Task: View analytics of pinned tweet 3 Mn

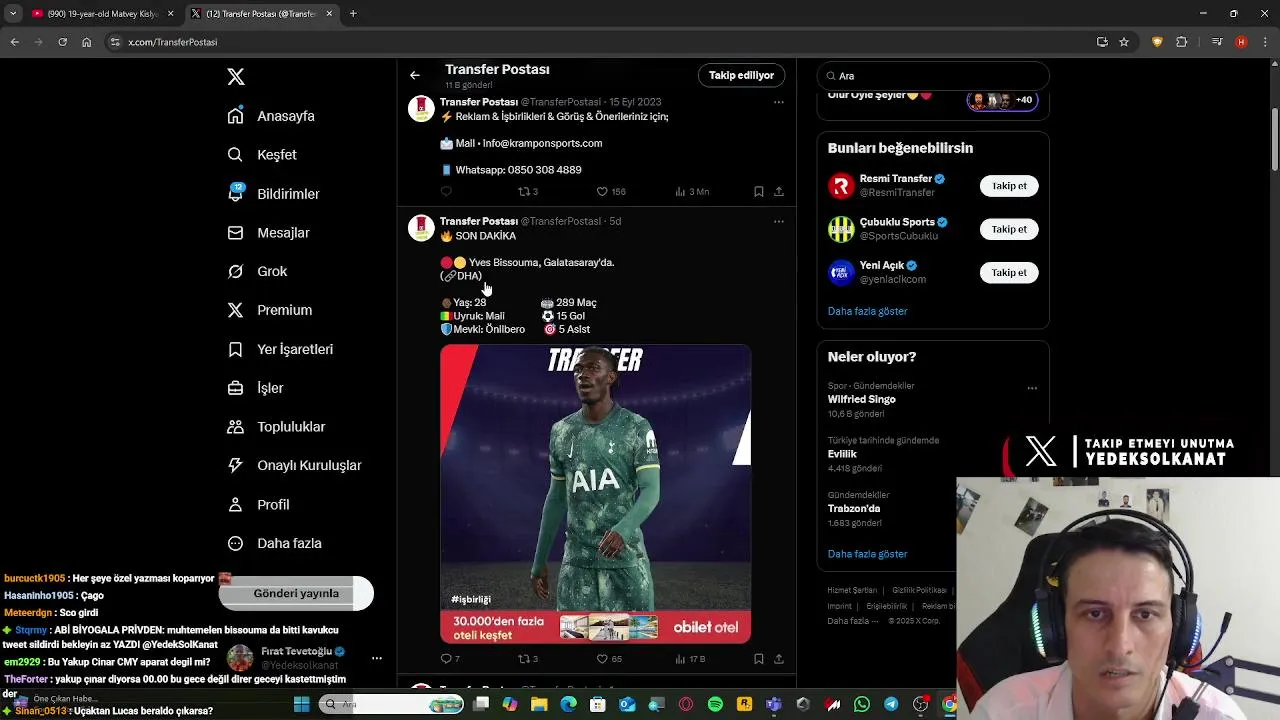Action: (x=691, y=191)
